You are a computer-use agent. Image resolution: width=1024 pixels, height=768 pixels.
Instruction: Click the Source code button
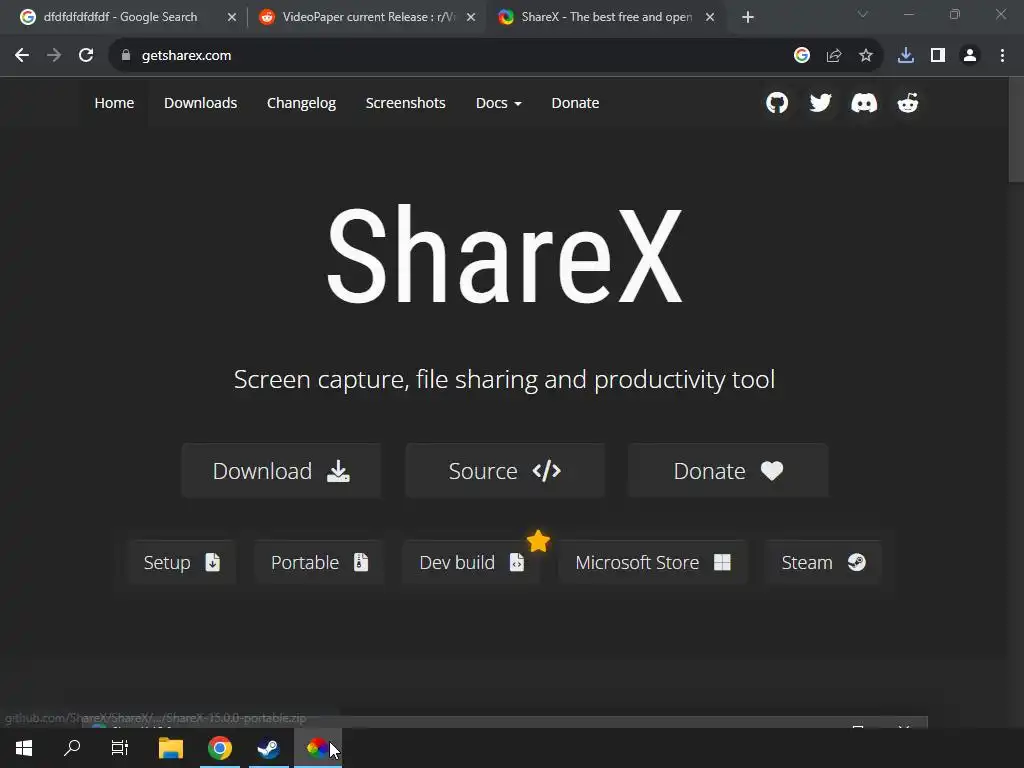click(505, 471)
